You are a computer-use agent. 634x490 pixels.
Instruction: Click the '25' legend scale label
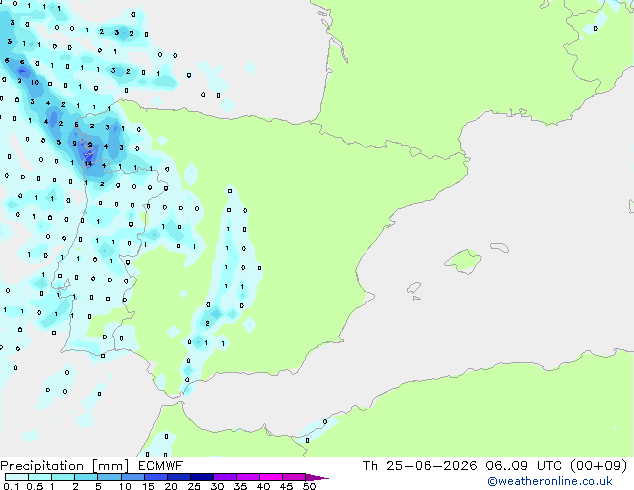194,486
